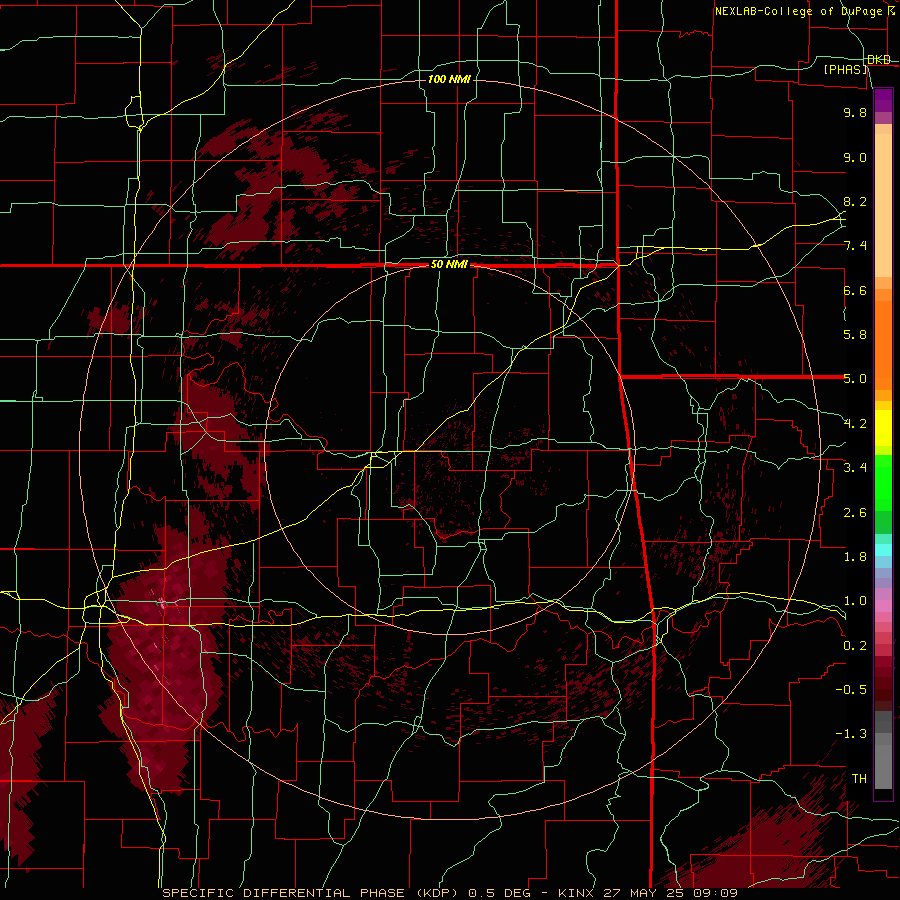Select the 2.6 scale value

[x=855, y=513]
